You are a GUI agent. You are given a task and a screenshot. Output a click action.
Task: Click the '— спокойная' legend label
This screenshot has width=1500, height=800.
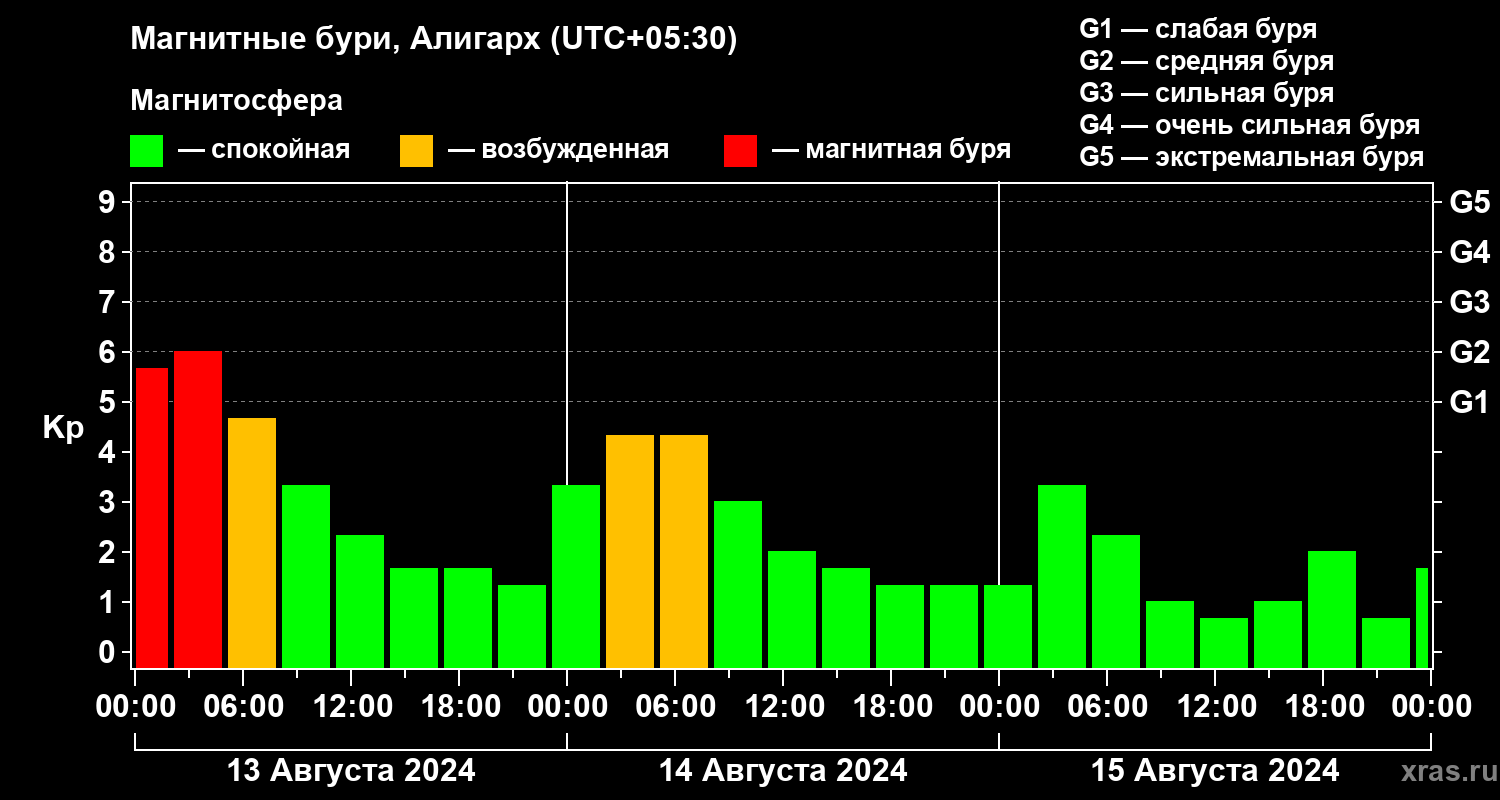264,150
